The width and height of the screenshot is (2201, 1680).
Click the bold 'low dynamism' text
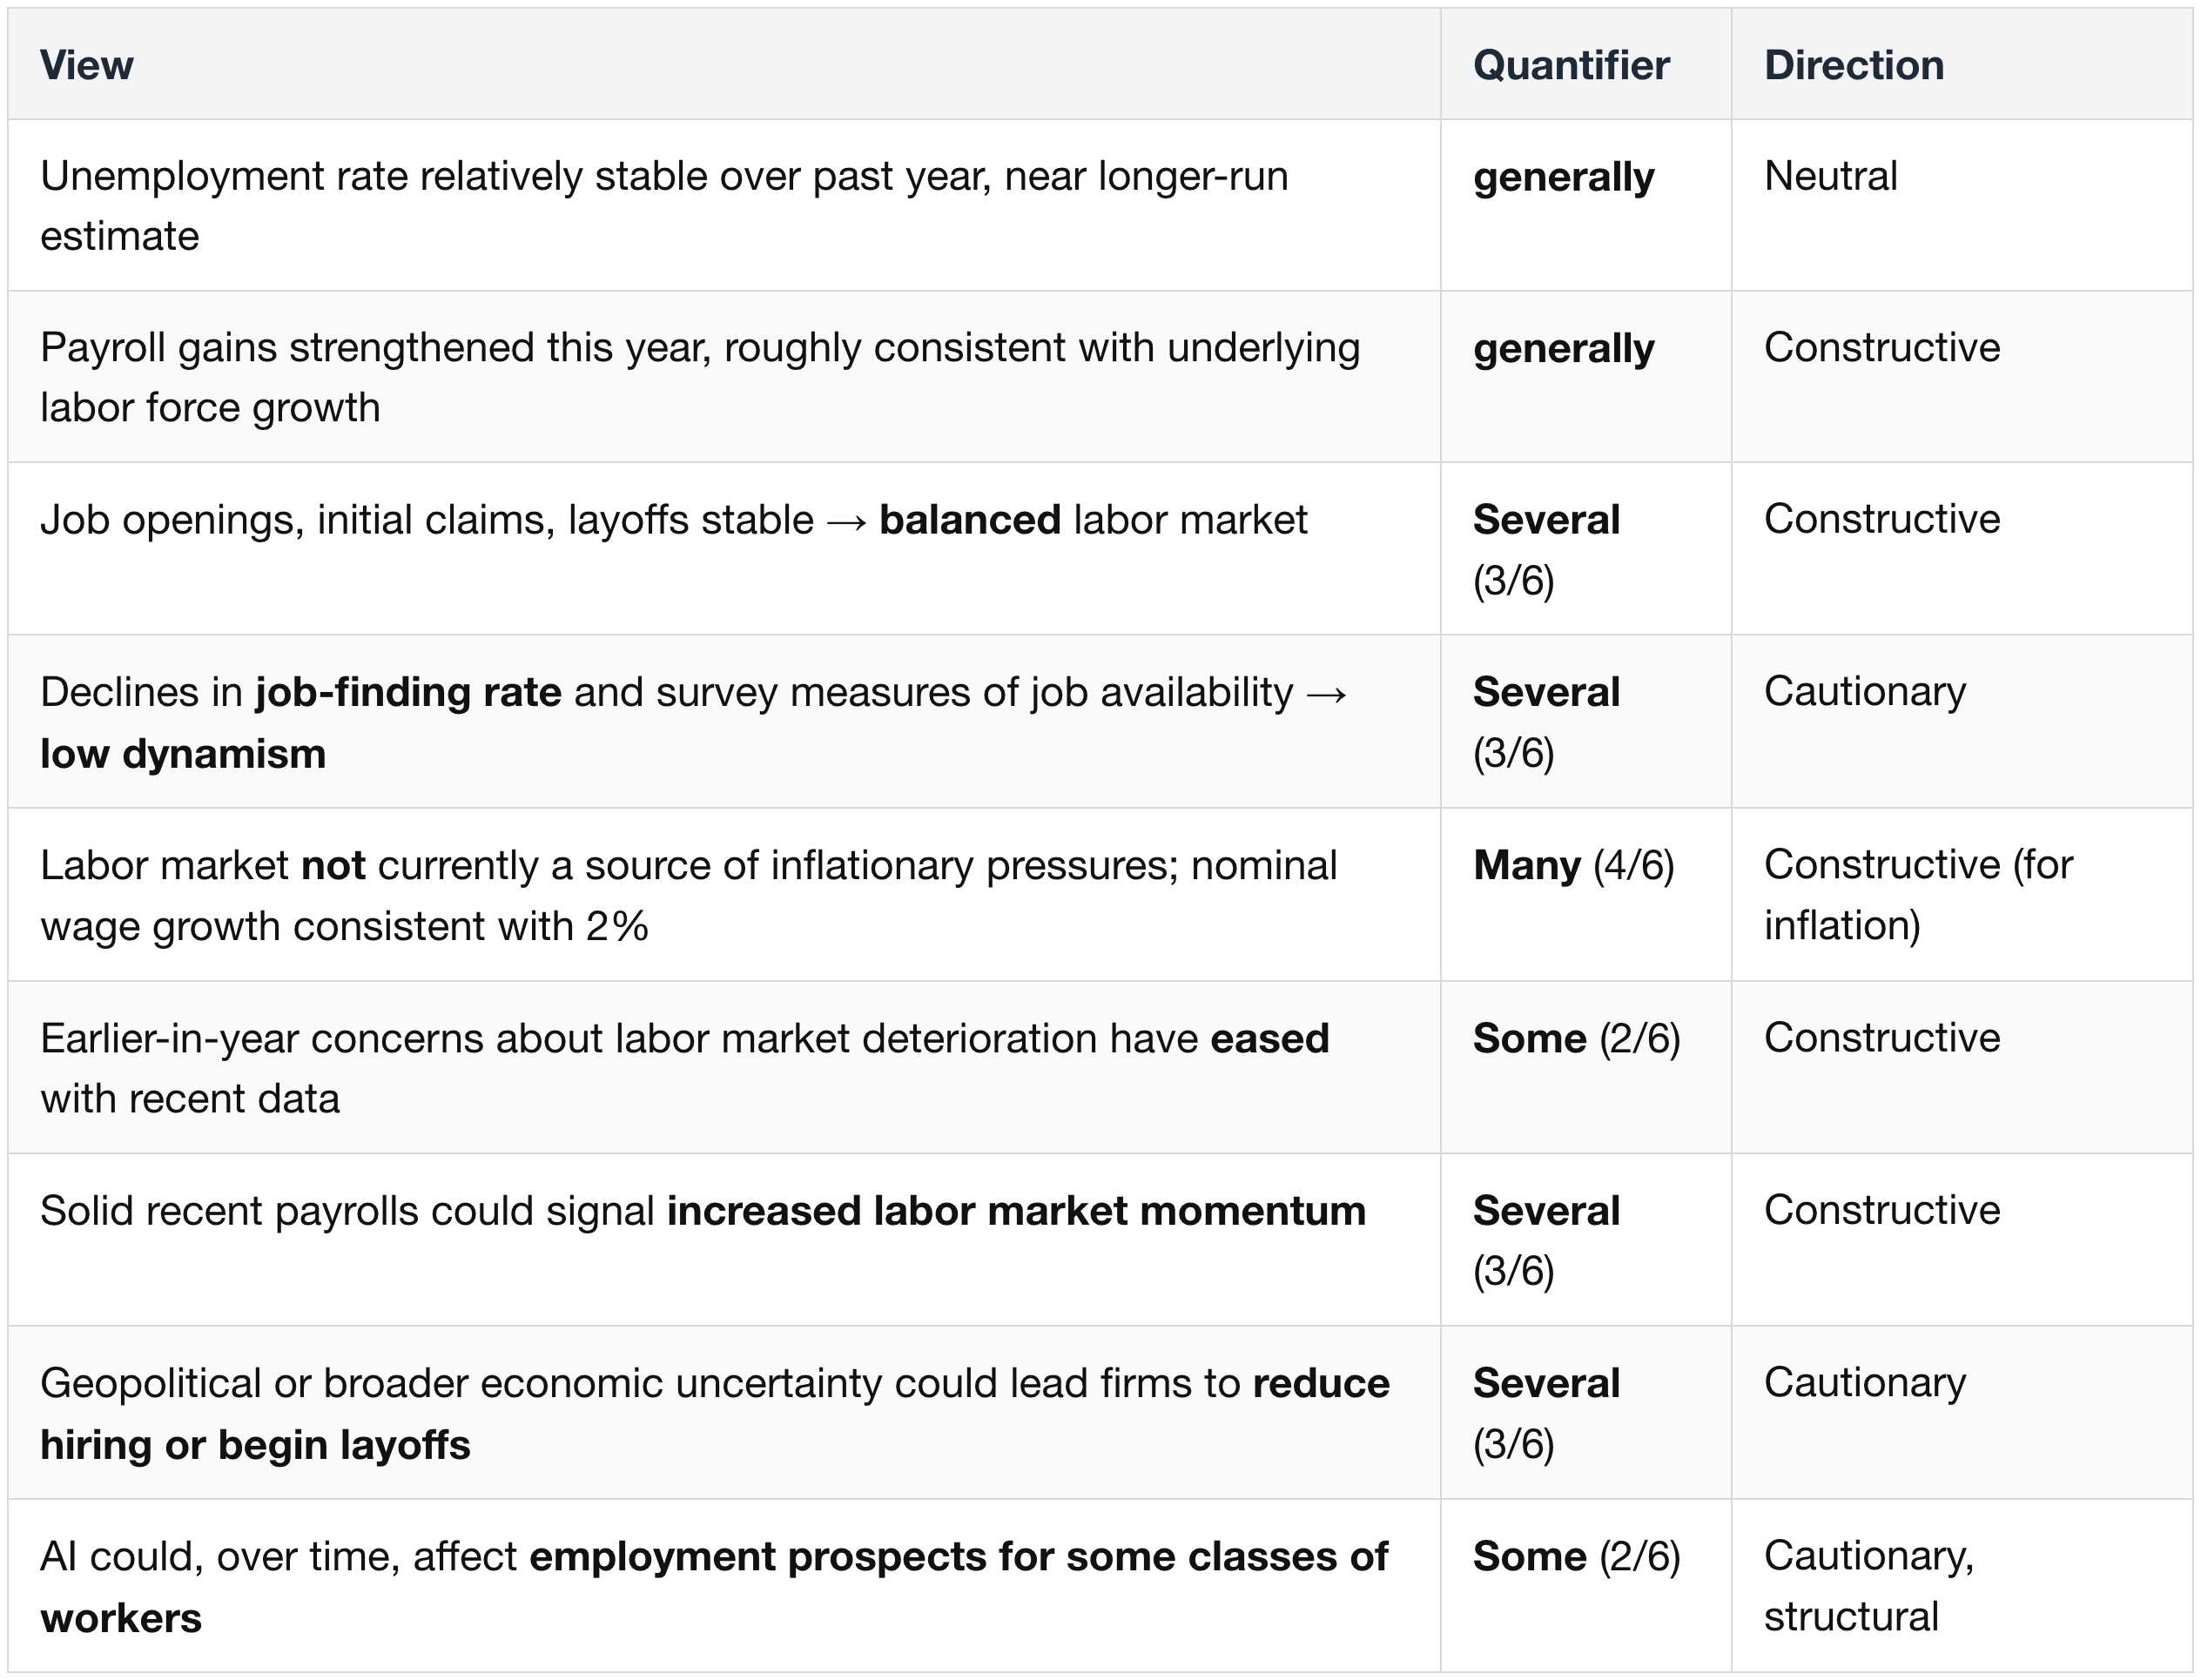(x=183, y=754)
